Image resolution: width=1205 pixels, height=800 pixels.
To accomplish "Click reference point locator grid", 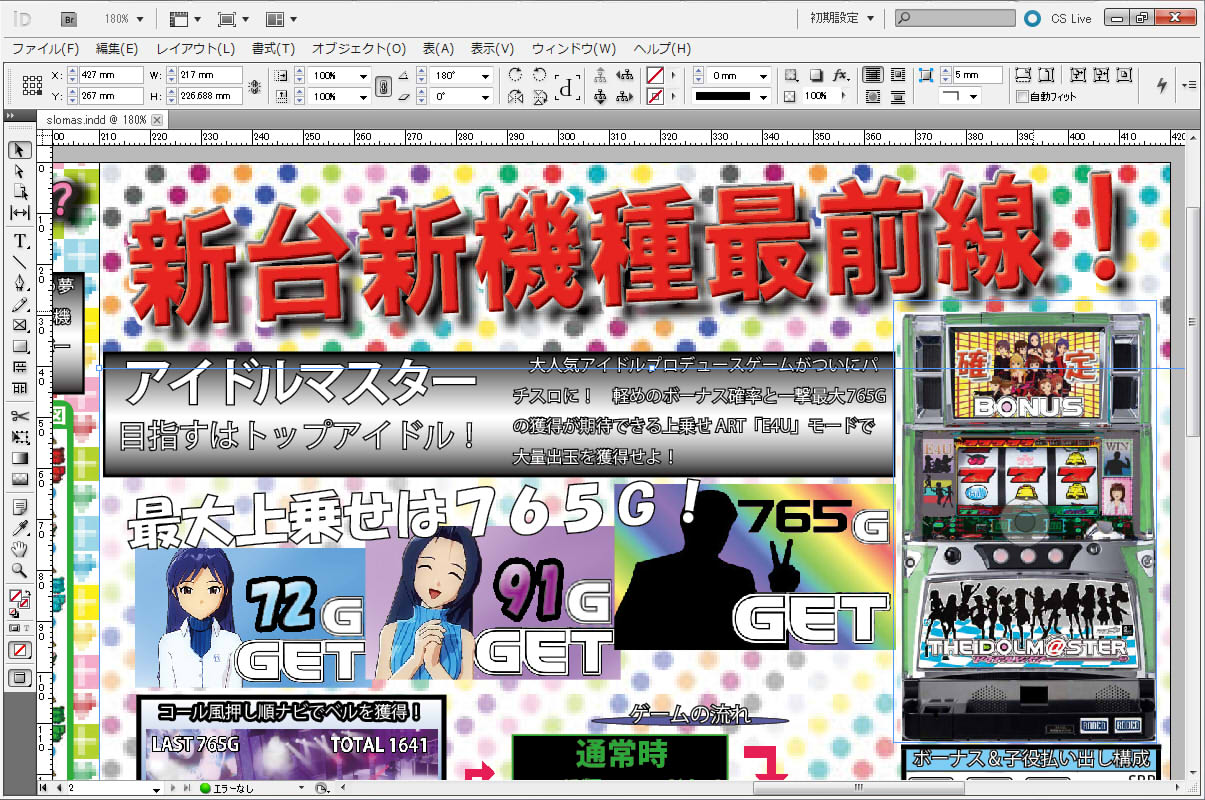I will (x=32, y=86).
